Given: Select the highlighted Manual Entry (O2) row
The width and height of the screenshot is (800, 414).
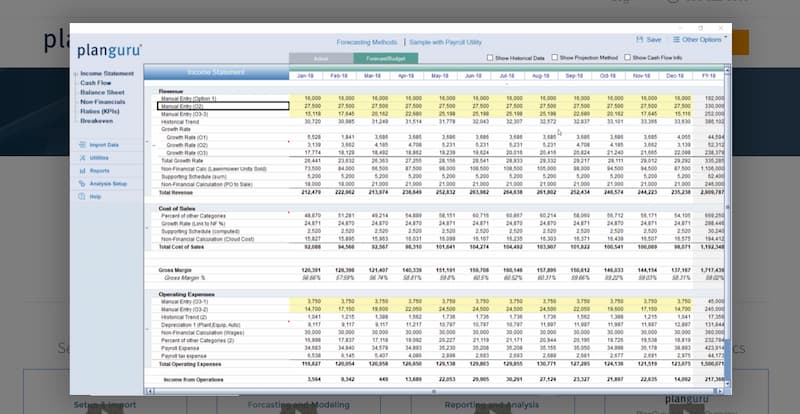Looking at the screenshot, I should [223, 106].
